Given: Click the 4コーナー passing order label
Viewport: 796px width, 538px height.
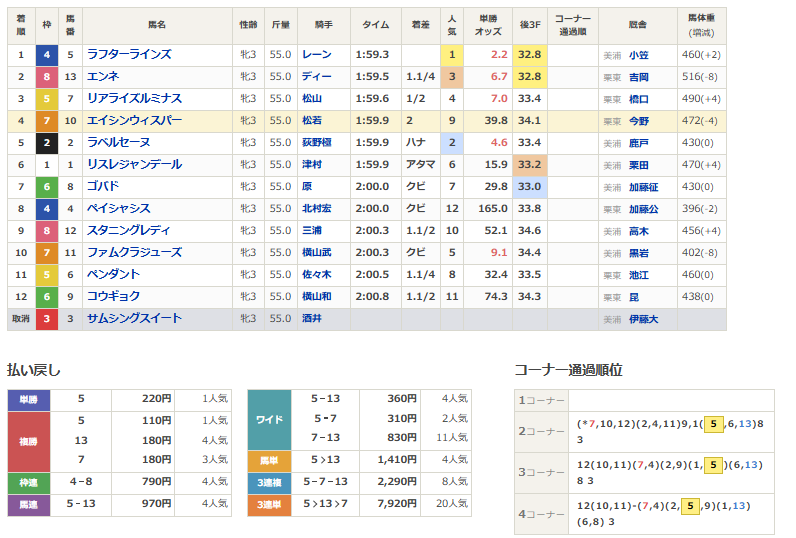Looking at the screenshot, I should click(x=540, y=513).
